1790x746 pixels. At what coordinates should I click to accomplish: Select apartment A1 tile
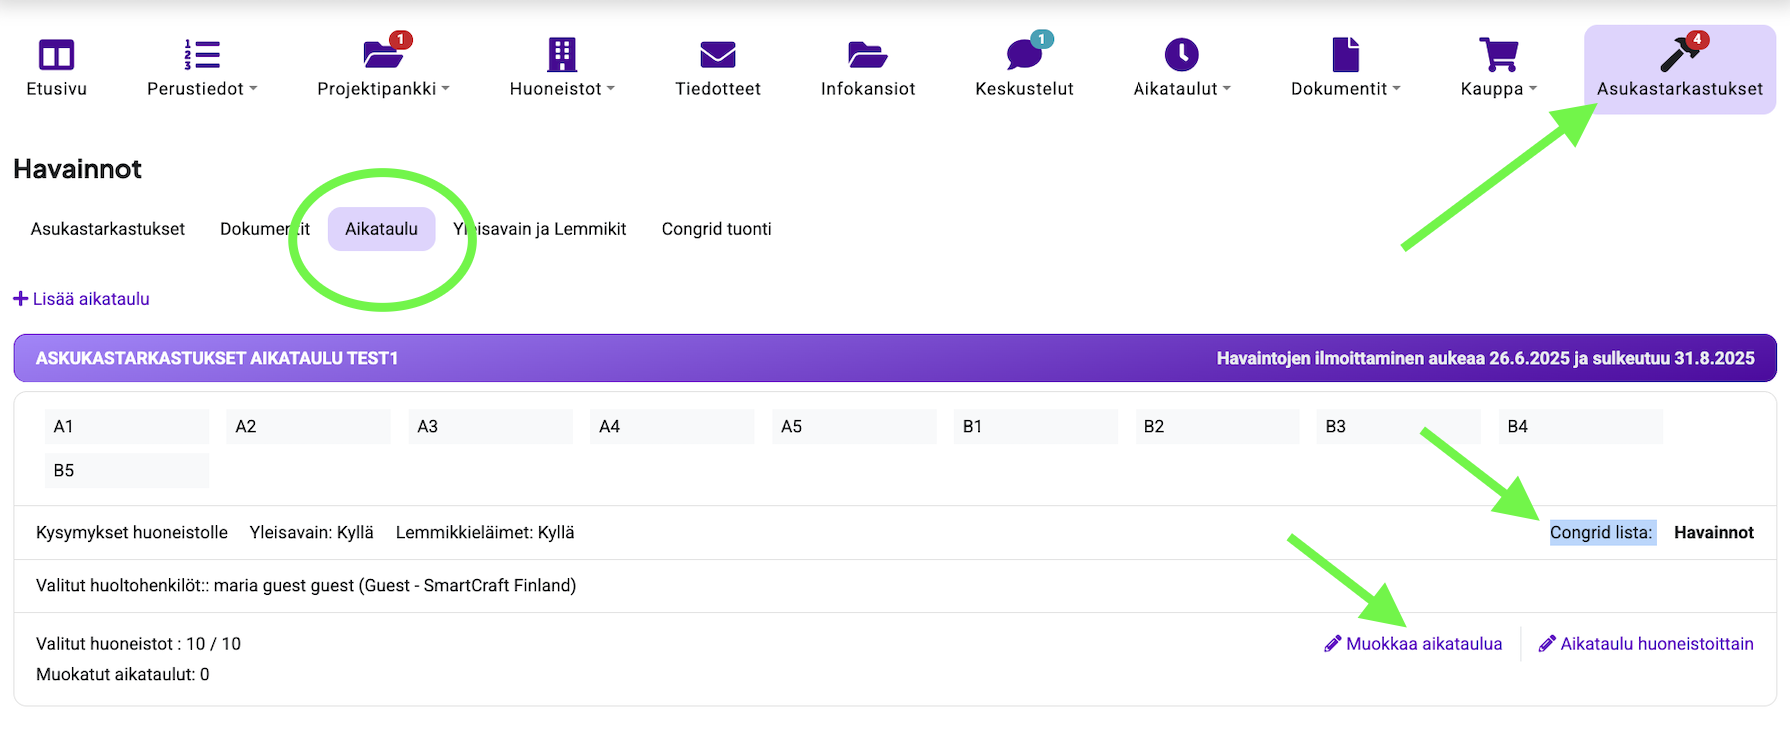(126, 426)
